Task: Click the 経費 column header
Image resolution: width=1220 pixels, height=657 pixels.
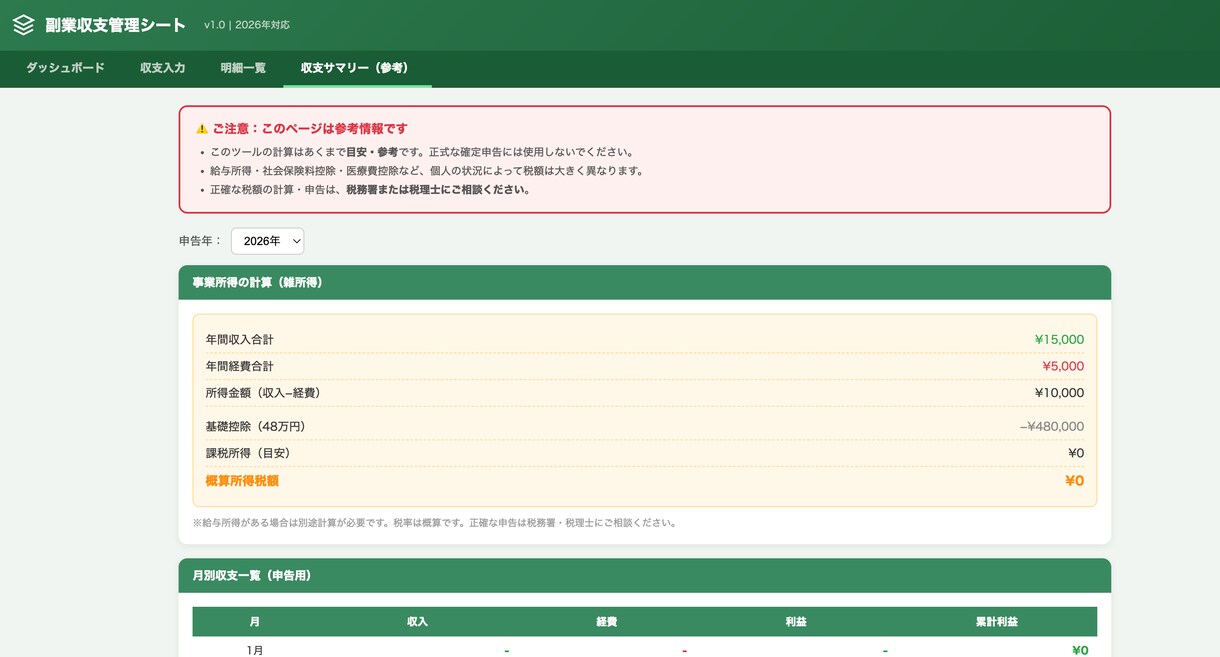Action: (x=606, y=622)
